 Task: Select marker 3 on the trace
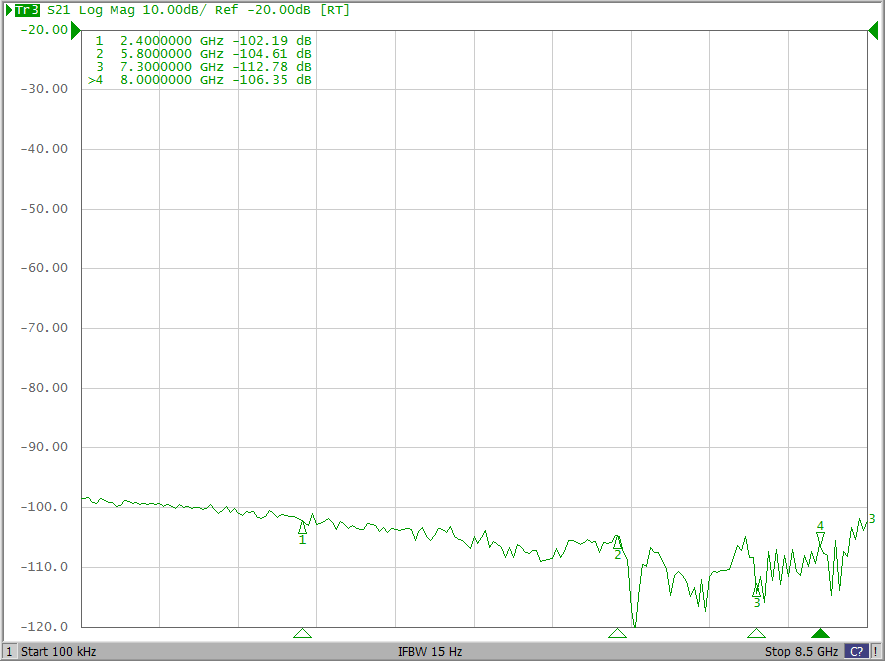click(757, 590)
